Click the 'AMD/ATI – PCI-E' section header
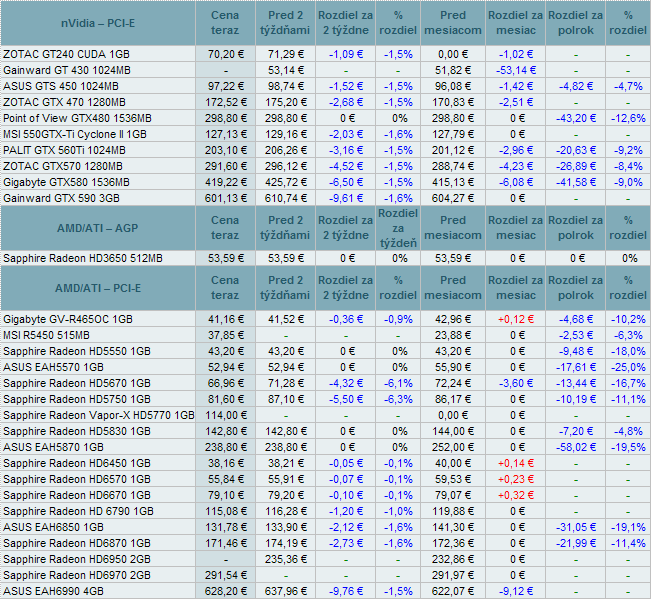Image resolution: width=651 pixels, height=599 pixels. pos(98,288)
